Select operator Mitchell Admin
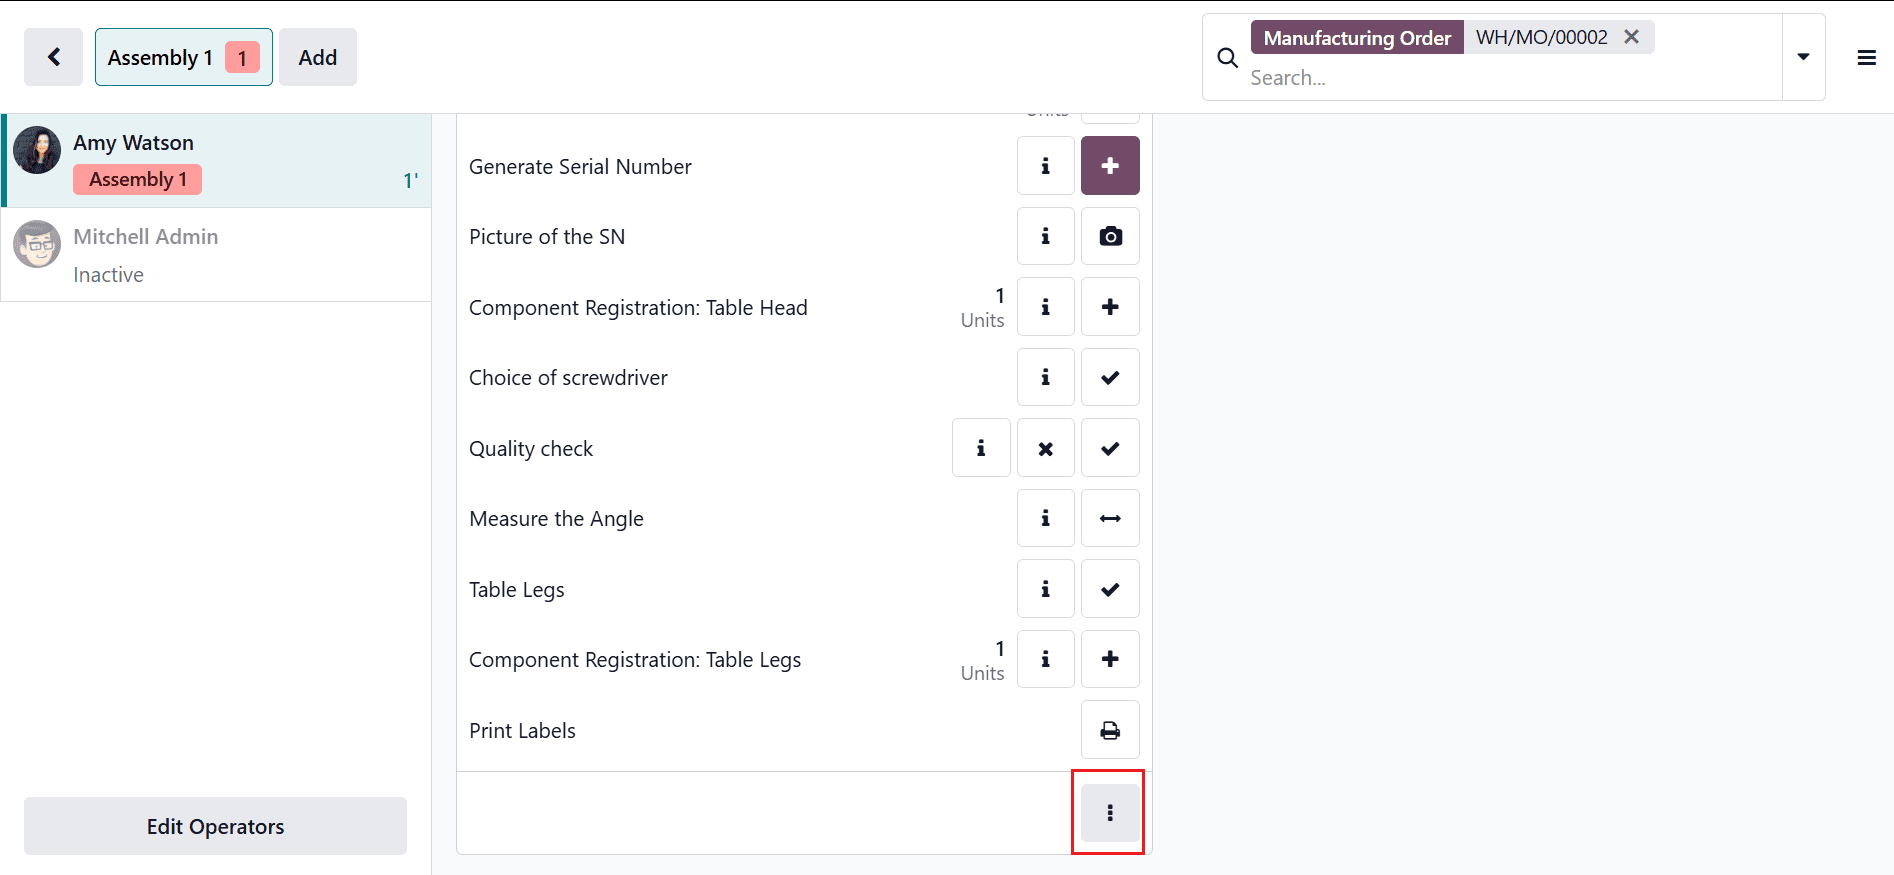The height and width of the screenshot is (875, 1894). [x=217, y=255]
